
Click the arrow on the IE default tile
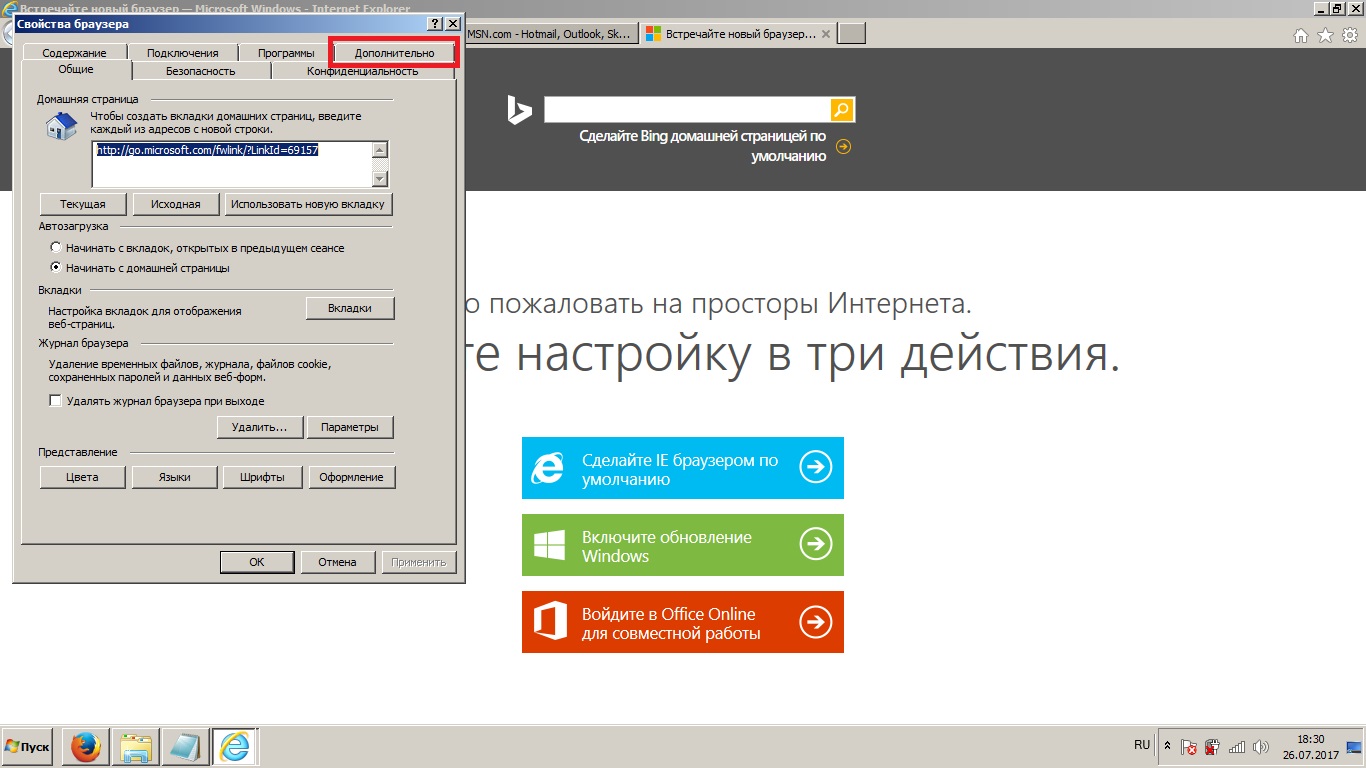pyautogui.click(x=816, y=467)
